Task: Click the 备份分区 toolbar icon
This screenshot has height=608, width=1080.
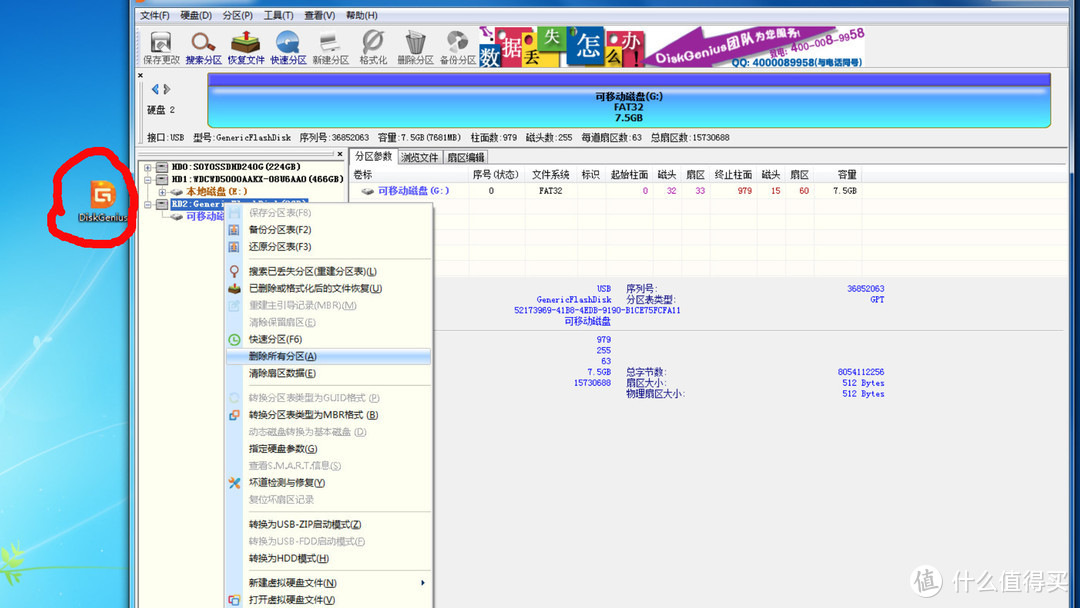Action: [458, 44]
